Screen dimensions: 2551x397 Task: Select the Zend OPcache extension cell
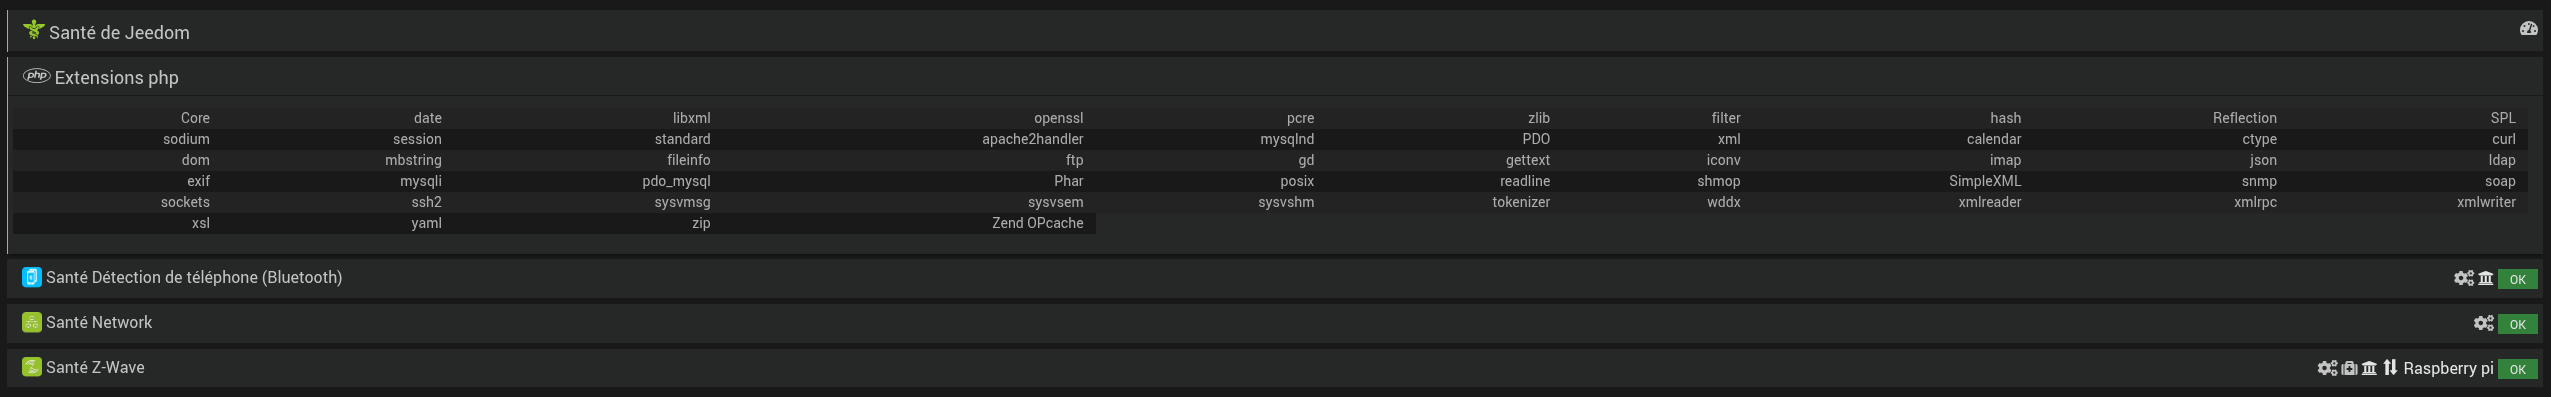(1038, 223)
